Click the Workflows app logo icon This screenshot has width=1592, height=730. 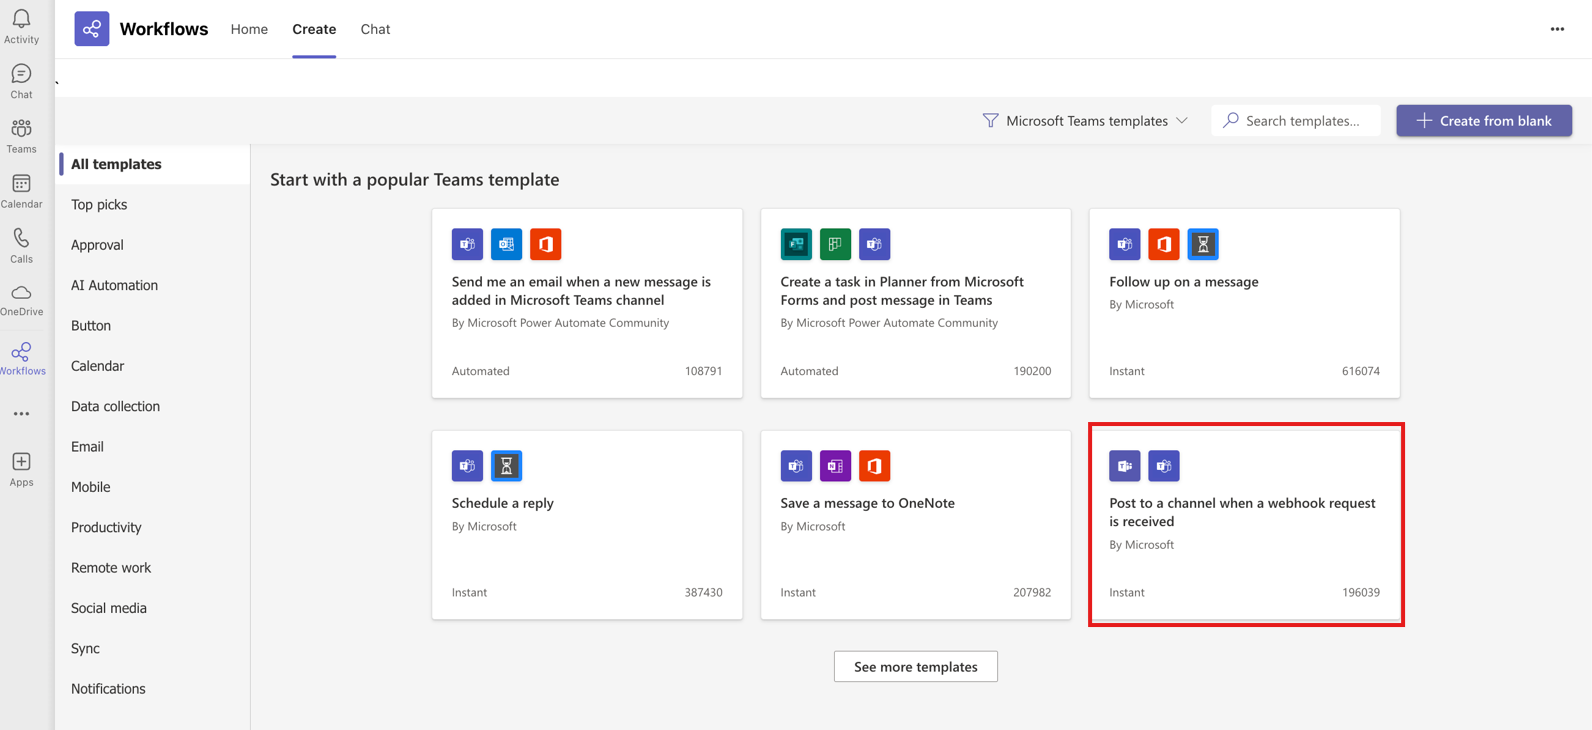(x=92, y=29)
